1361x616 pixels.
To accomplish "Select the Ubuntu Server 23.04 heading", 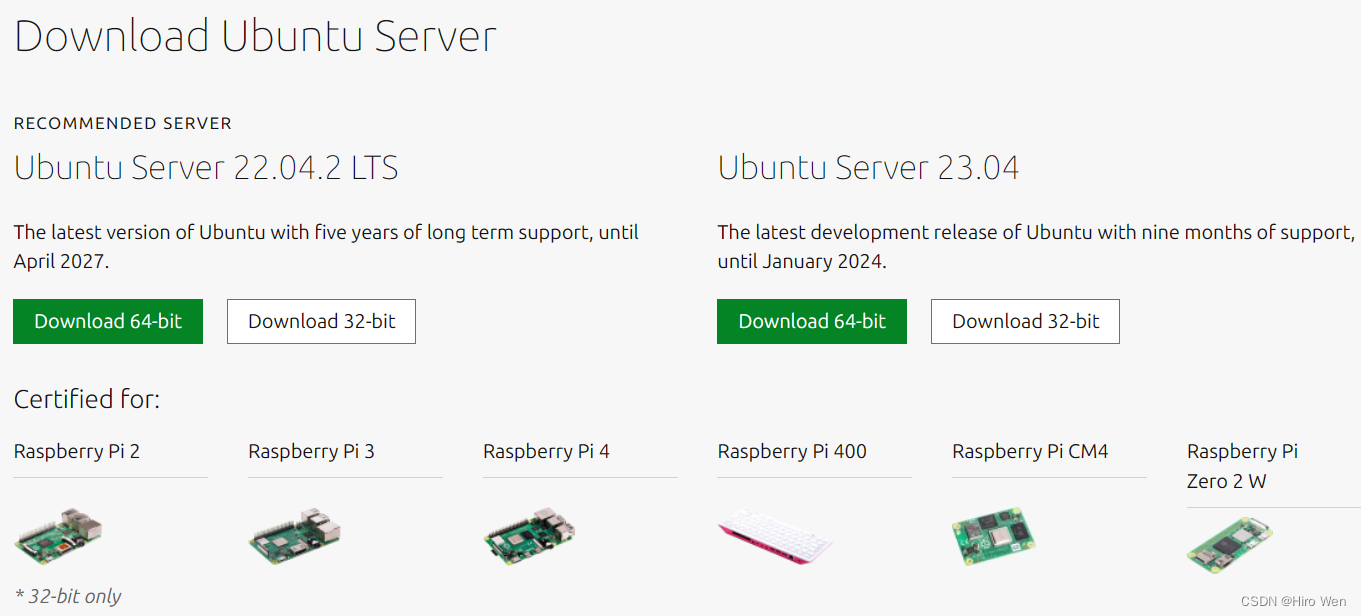I will click(x=868, y=167).
